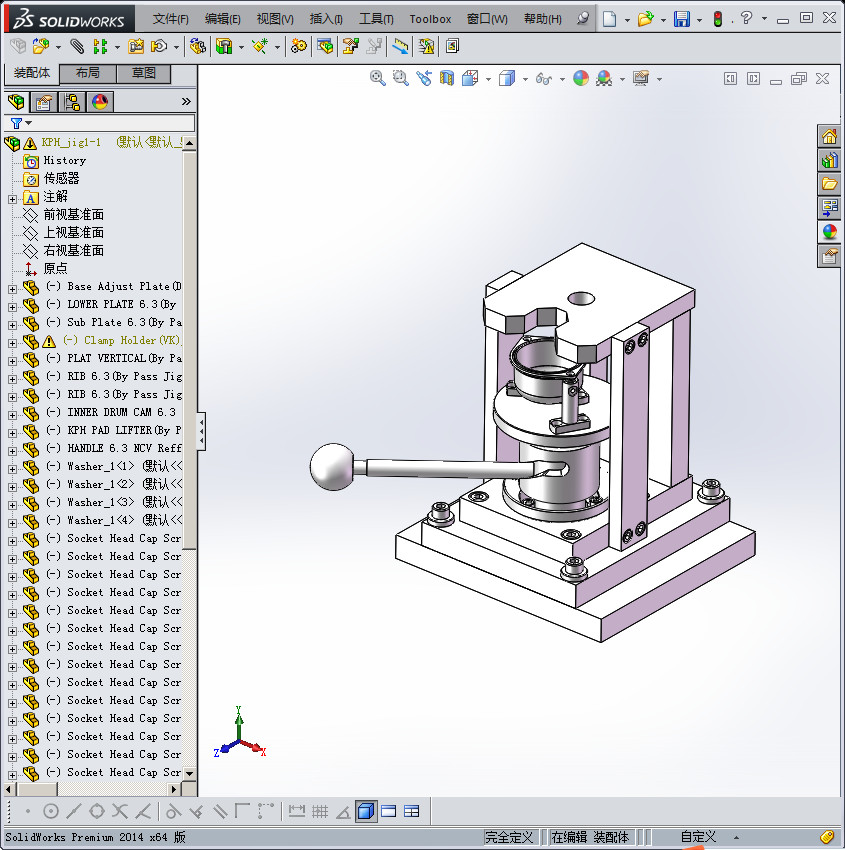Click the Zoom to Fit icon
Viewport: 845px width, 850px height.
(378, 79)
